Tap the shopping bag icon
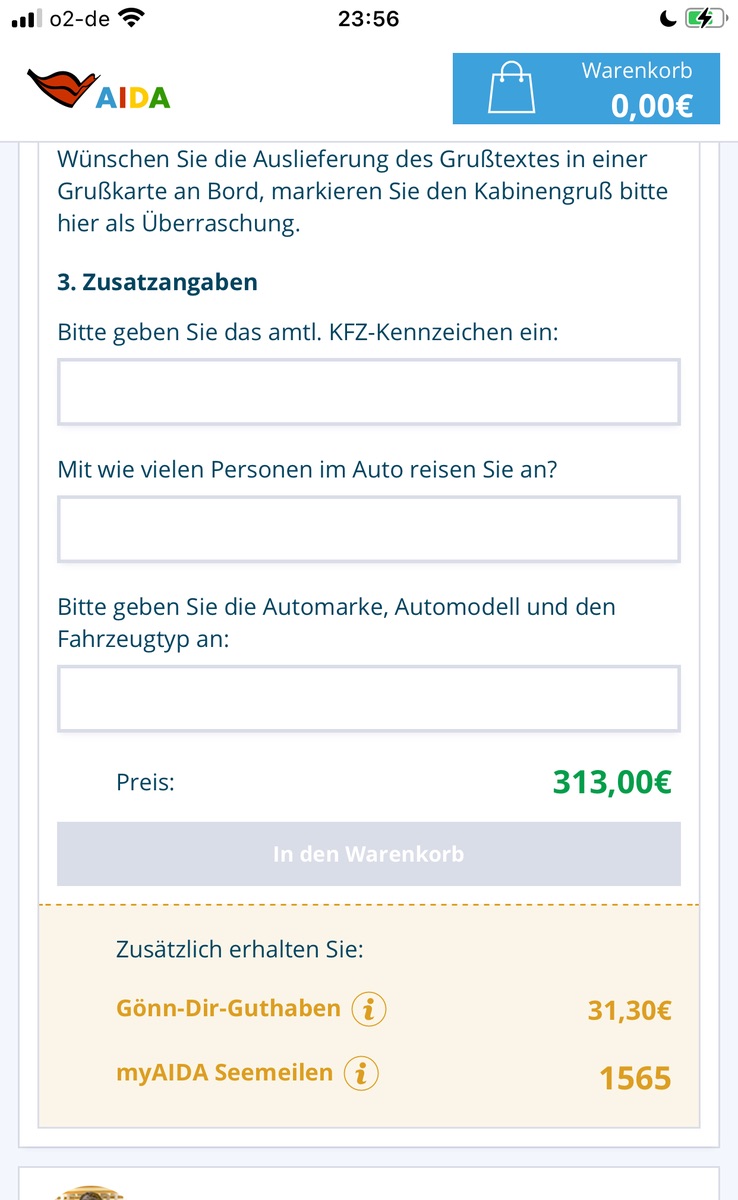Screen dimensions: 738x1200 point(511,88)
